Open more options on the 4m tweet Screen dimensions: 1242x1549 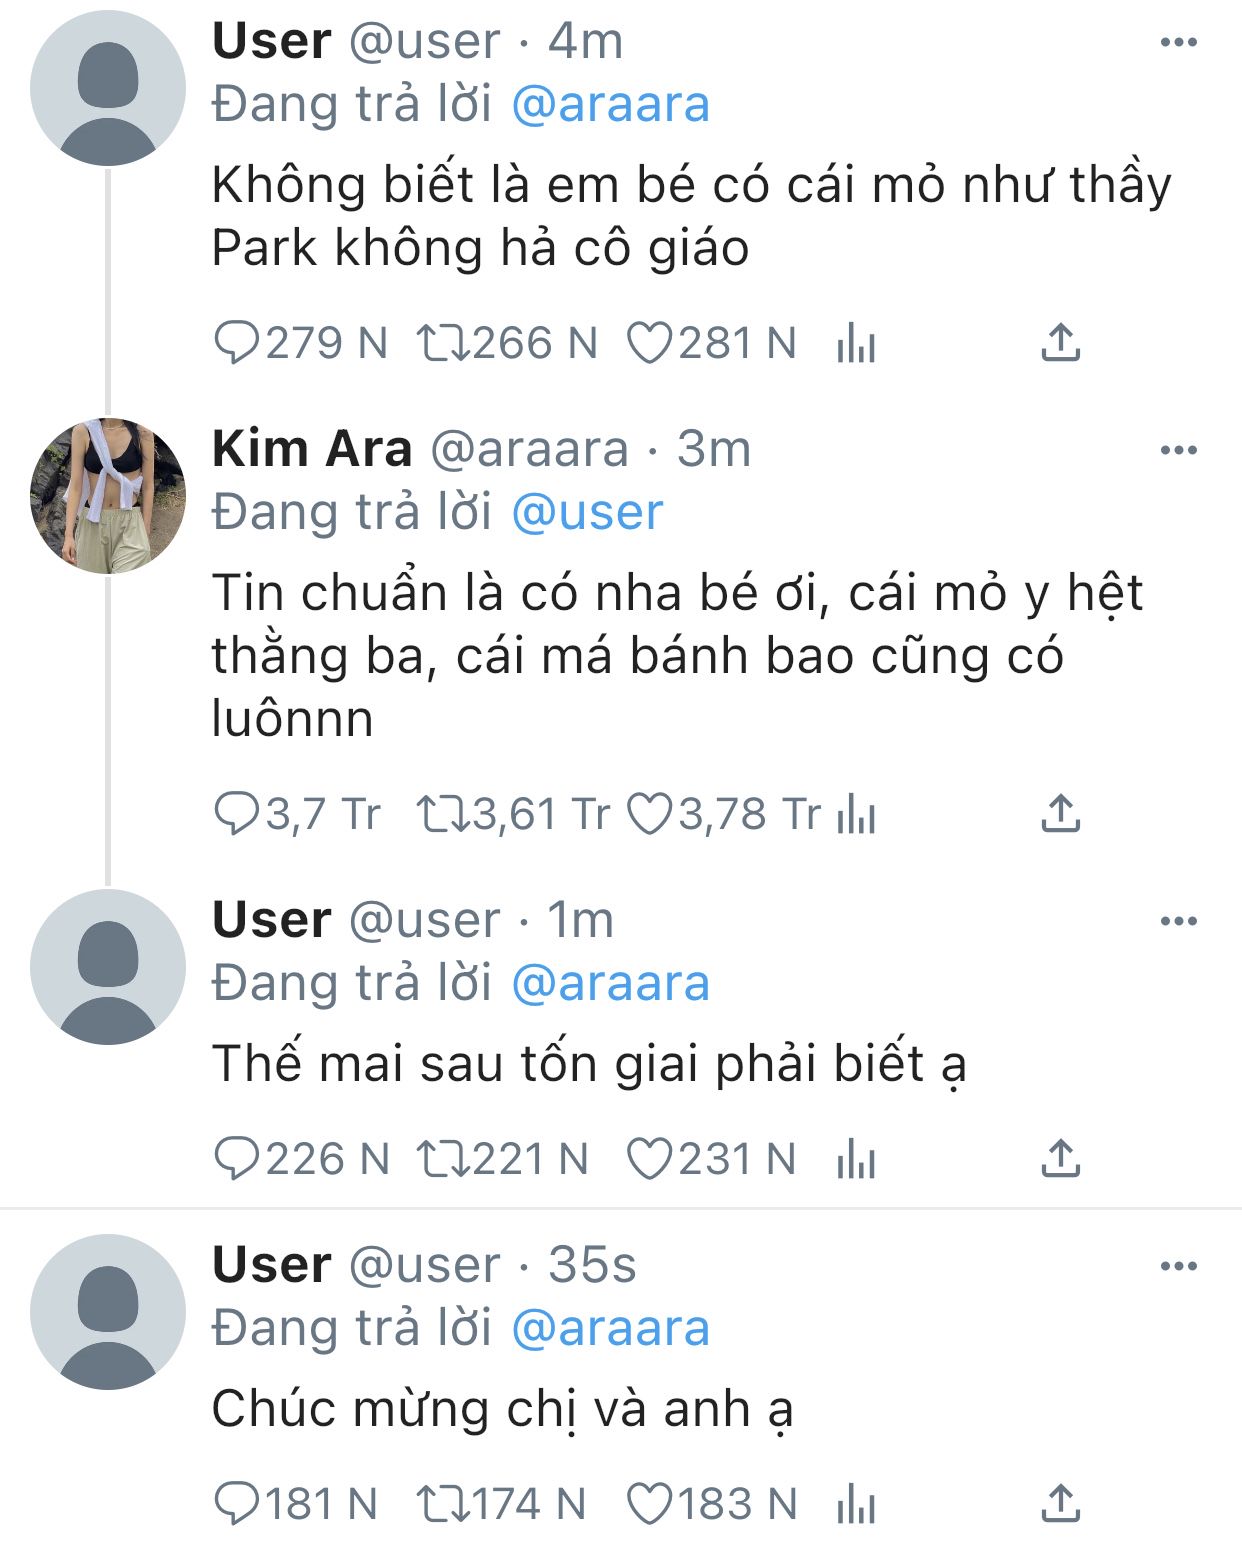[1178, 42]
